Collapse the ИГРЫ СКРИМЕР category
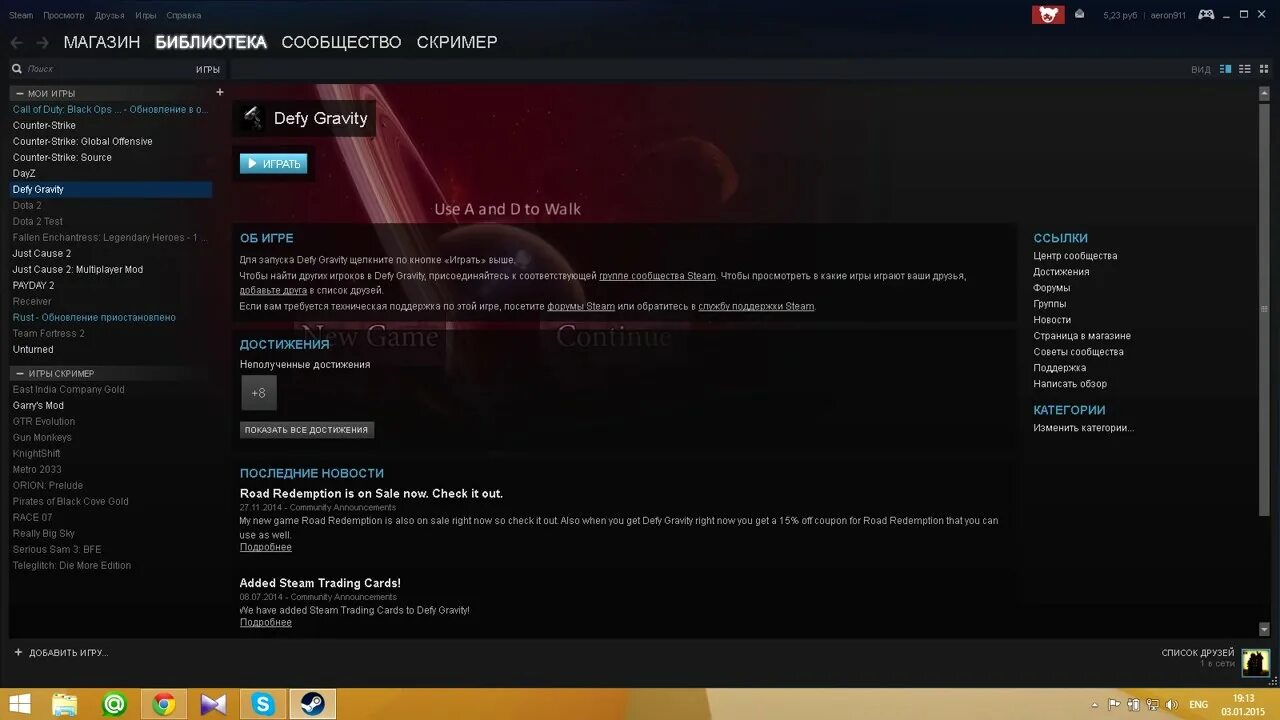Screen dimensions: 1280x720 (x=19, y=373)
